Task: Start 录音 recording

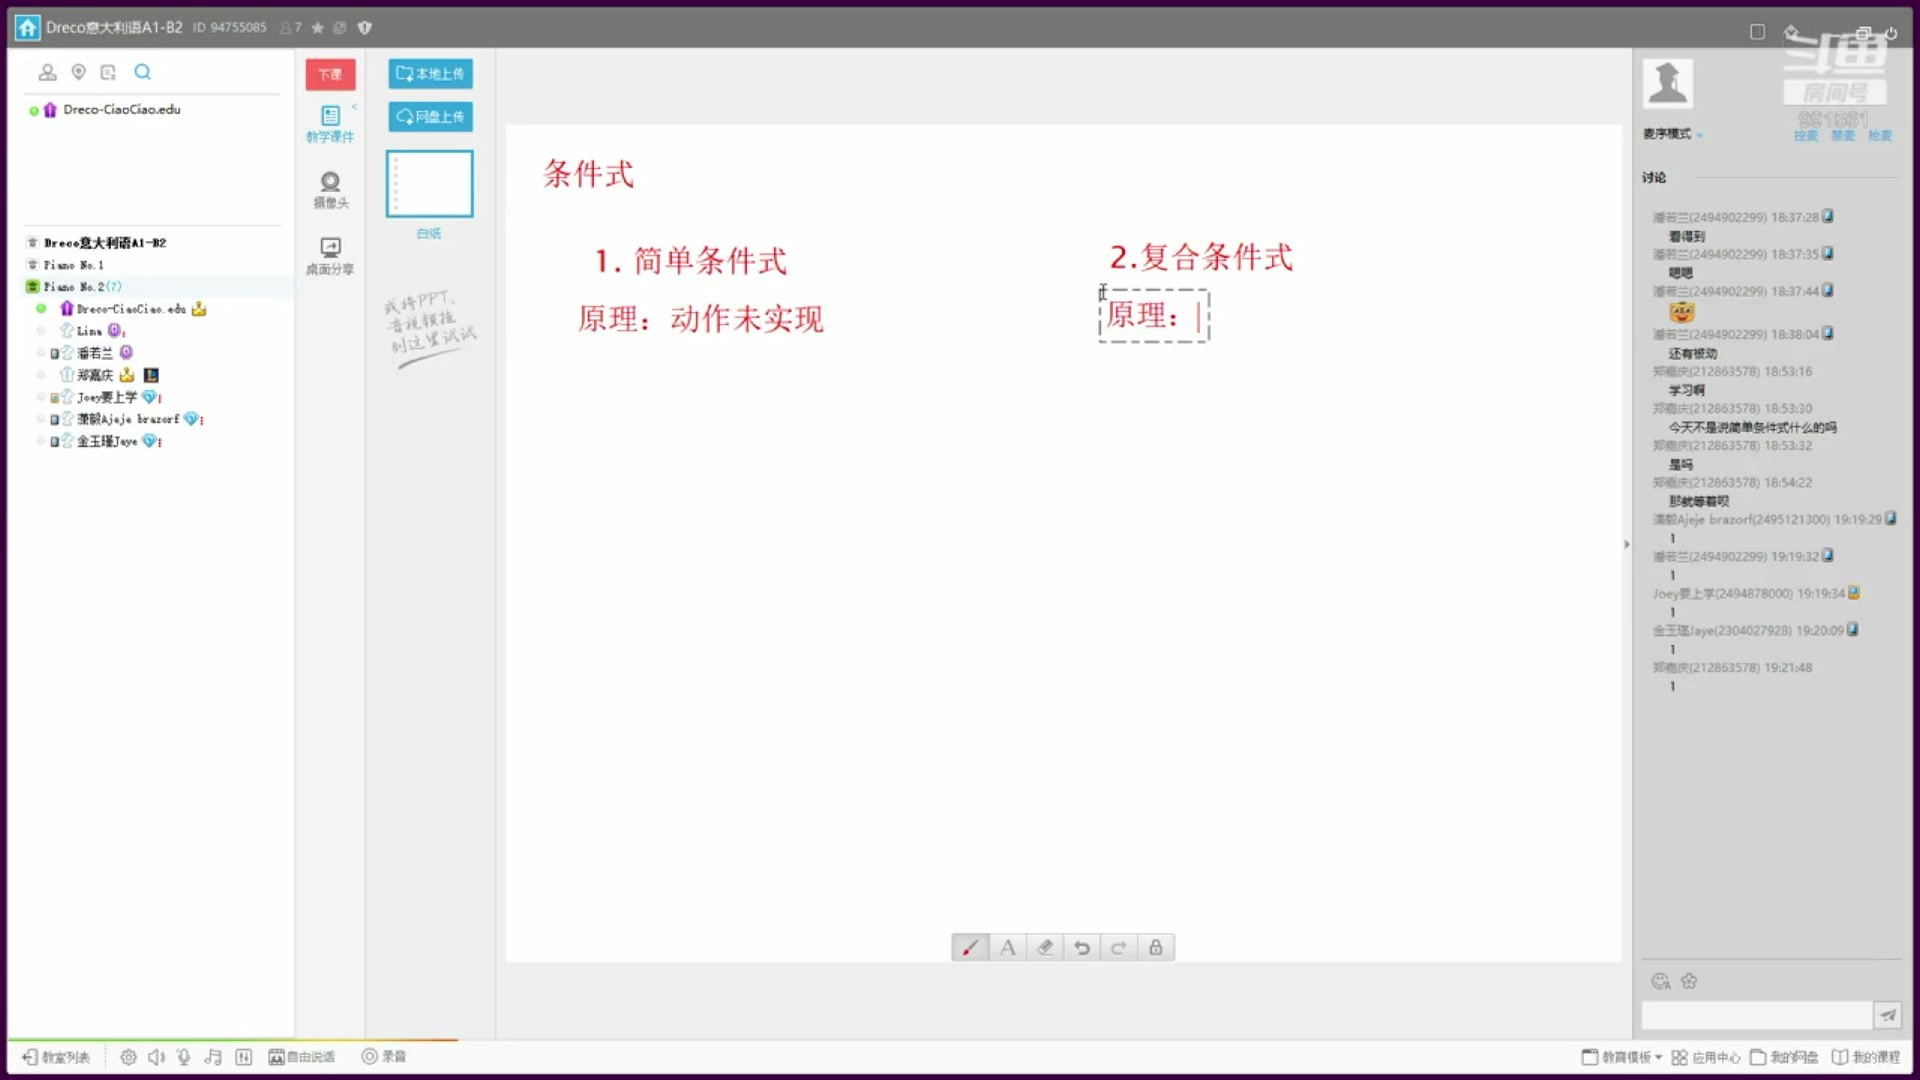Action: pos(384,1057)
